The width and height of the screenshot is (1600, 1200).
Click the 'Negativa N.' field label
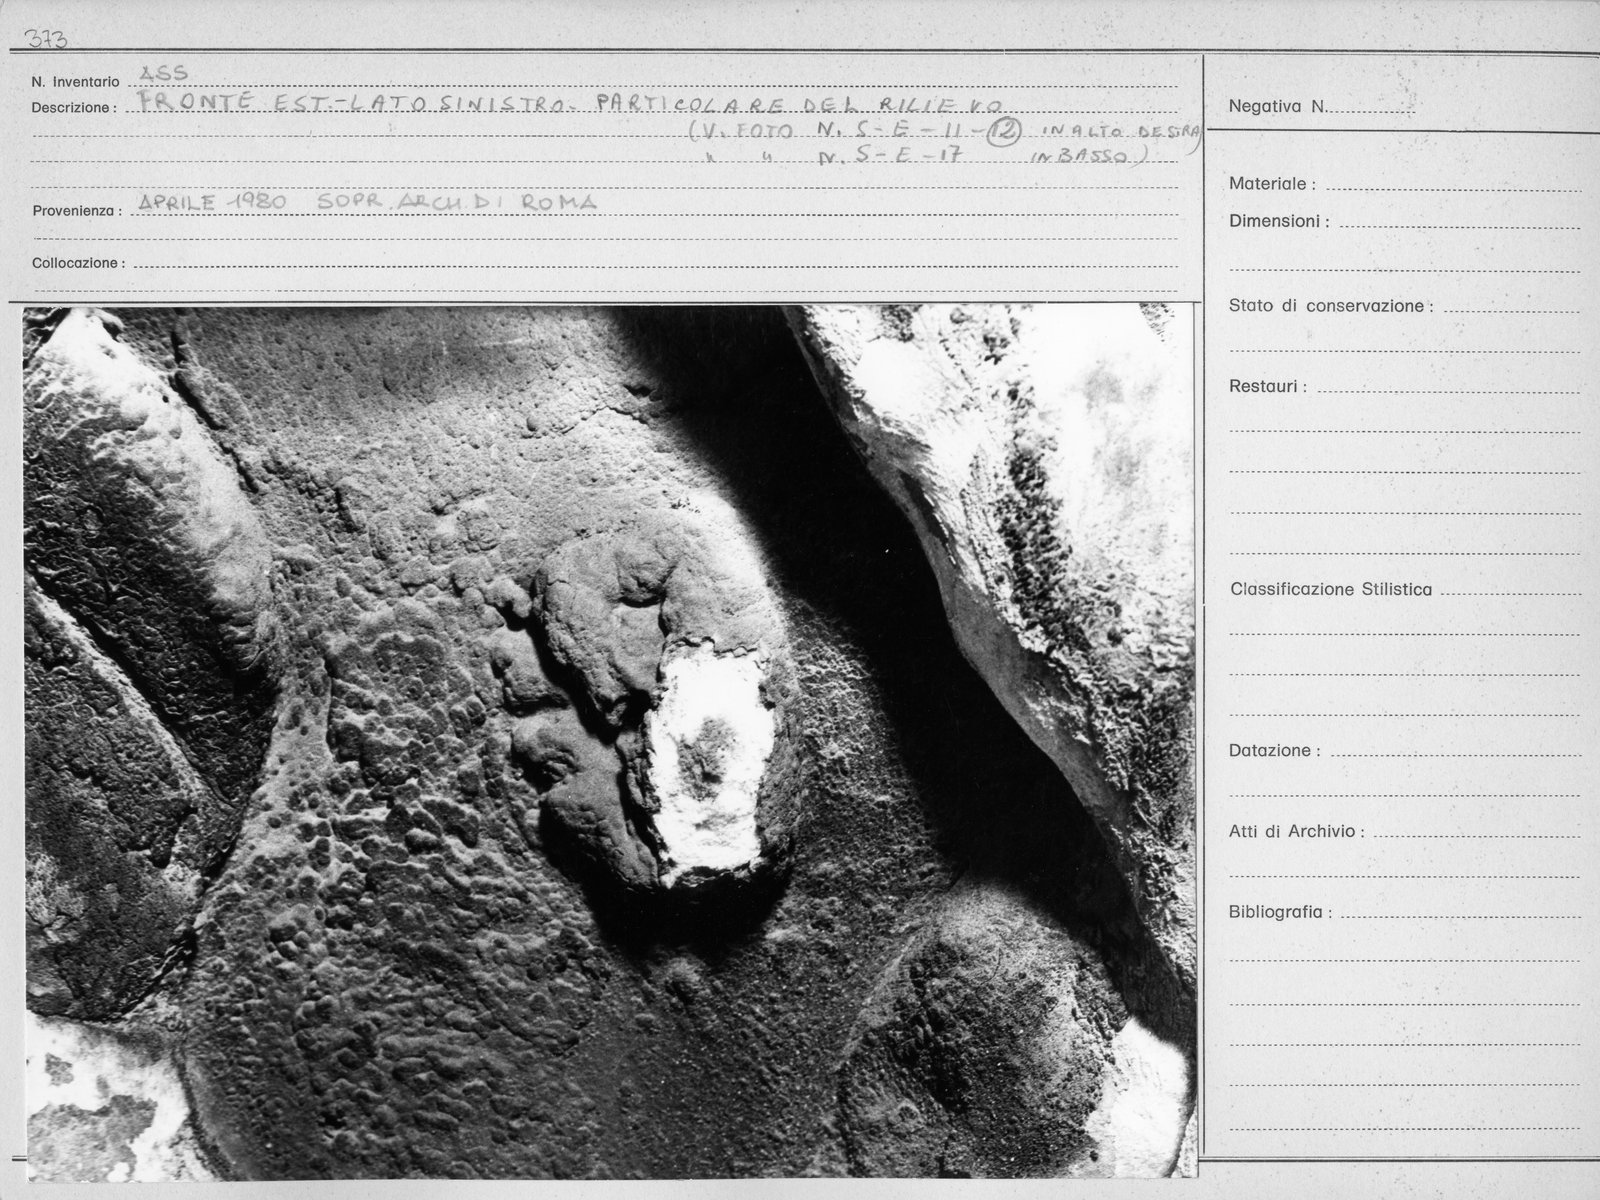pyautogui.click(x=1277, y=106)
